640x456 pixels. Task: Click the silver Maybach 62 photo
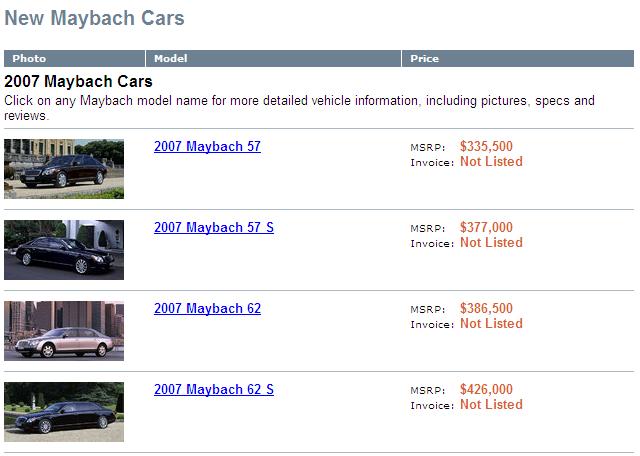pos(64,331)
